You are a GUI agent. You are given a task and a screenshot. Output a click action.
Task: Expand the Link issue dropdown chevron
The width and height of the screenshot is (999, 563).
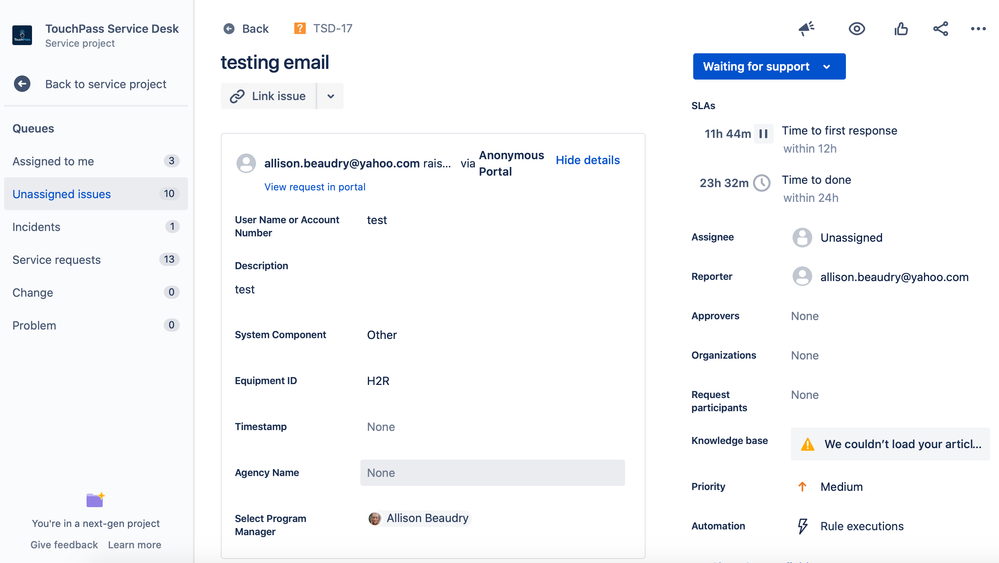click(330, 96)
